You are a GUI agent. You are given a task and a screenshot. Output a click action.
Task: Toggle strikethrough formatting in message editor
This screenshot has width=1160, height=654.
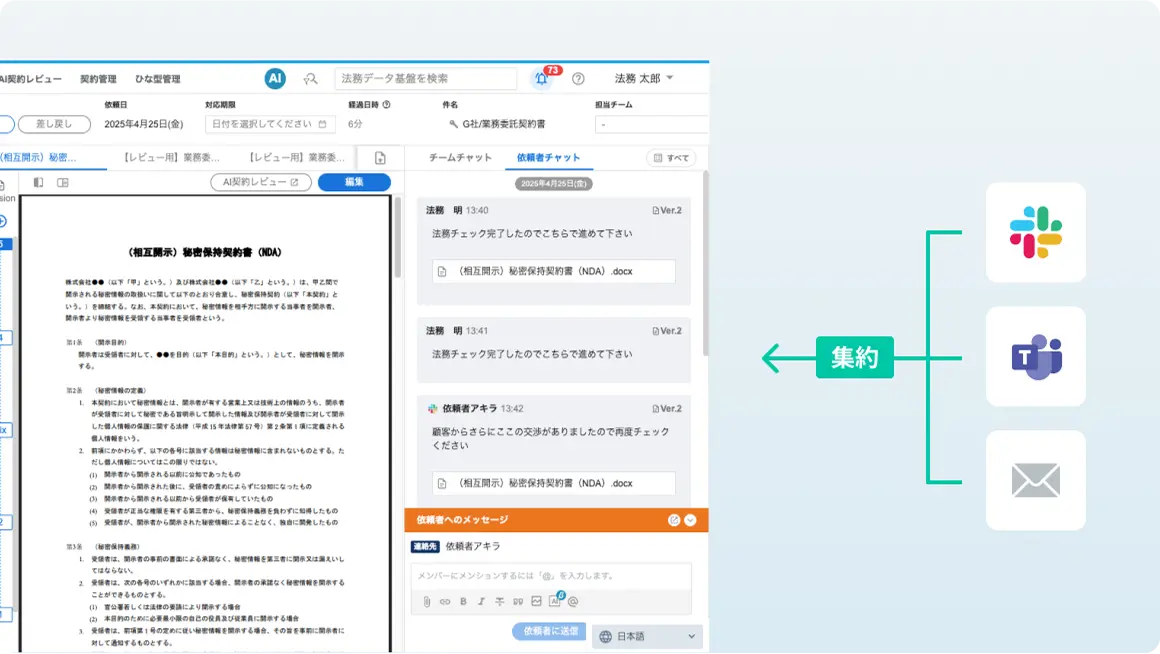499,601
